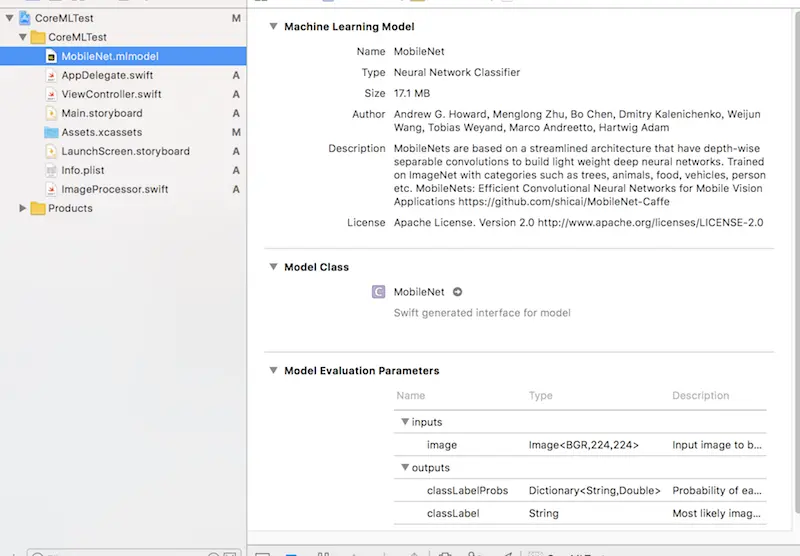The height and width of the screenshot is (556, 800).
Task: Select the classLabel output name
Action: coord(453,513)
